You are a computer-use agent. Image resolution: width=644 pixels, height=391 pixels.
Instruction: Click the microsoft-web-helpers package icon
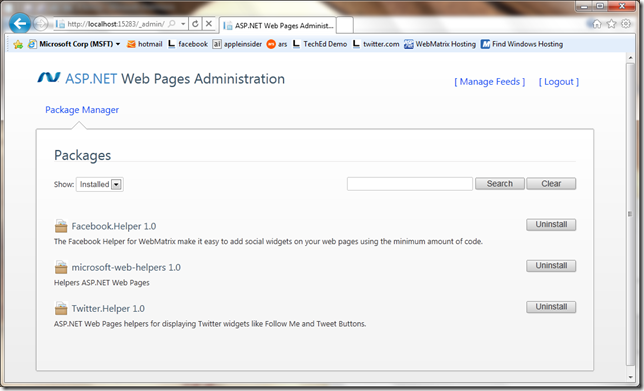[x=61, y=267]
